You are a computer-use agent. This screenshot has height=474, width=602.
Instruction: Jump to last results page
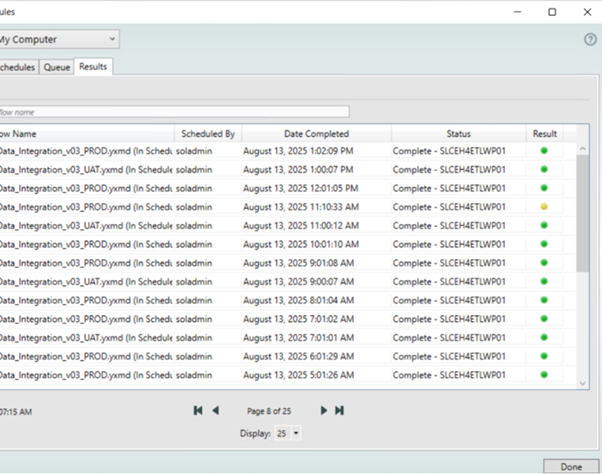point(339,411)
